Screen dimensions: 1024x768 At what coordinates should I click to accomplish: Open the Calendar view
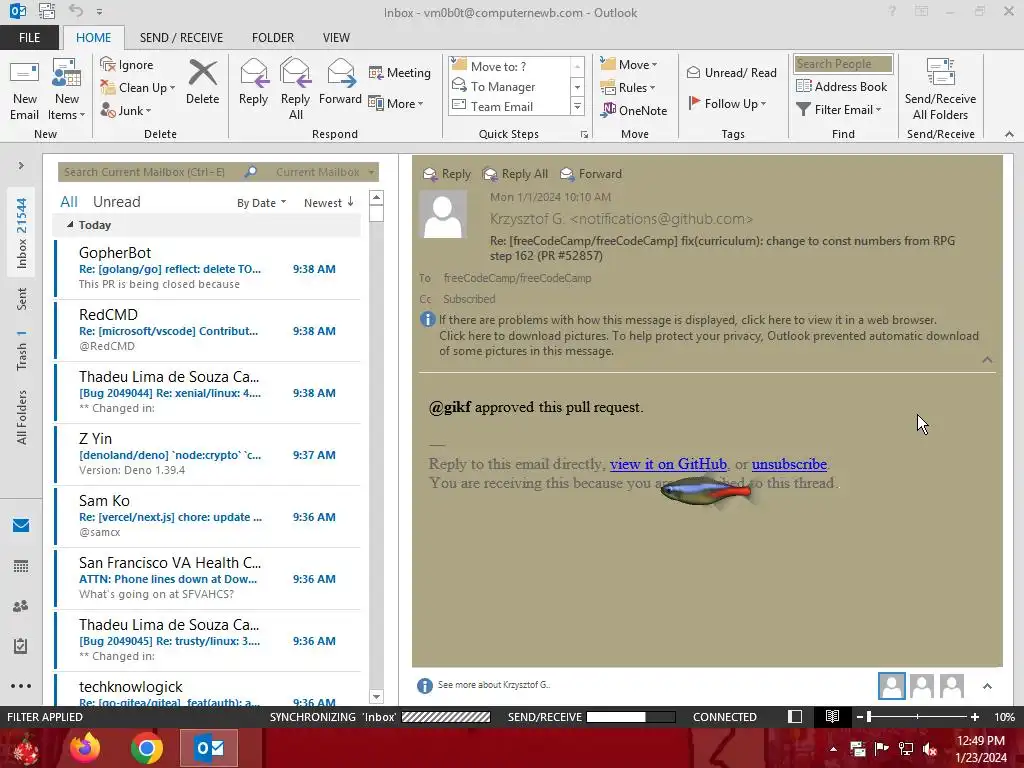tap(21, 566)
